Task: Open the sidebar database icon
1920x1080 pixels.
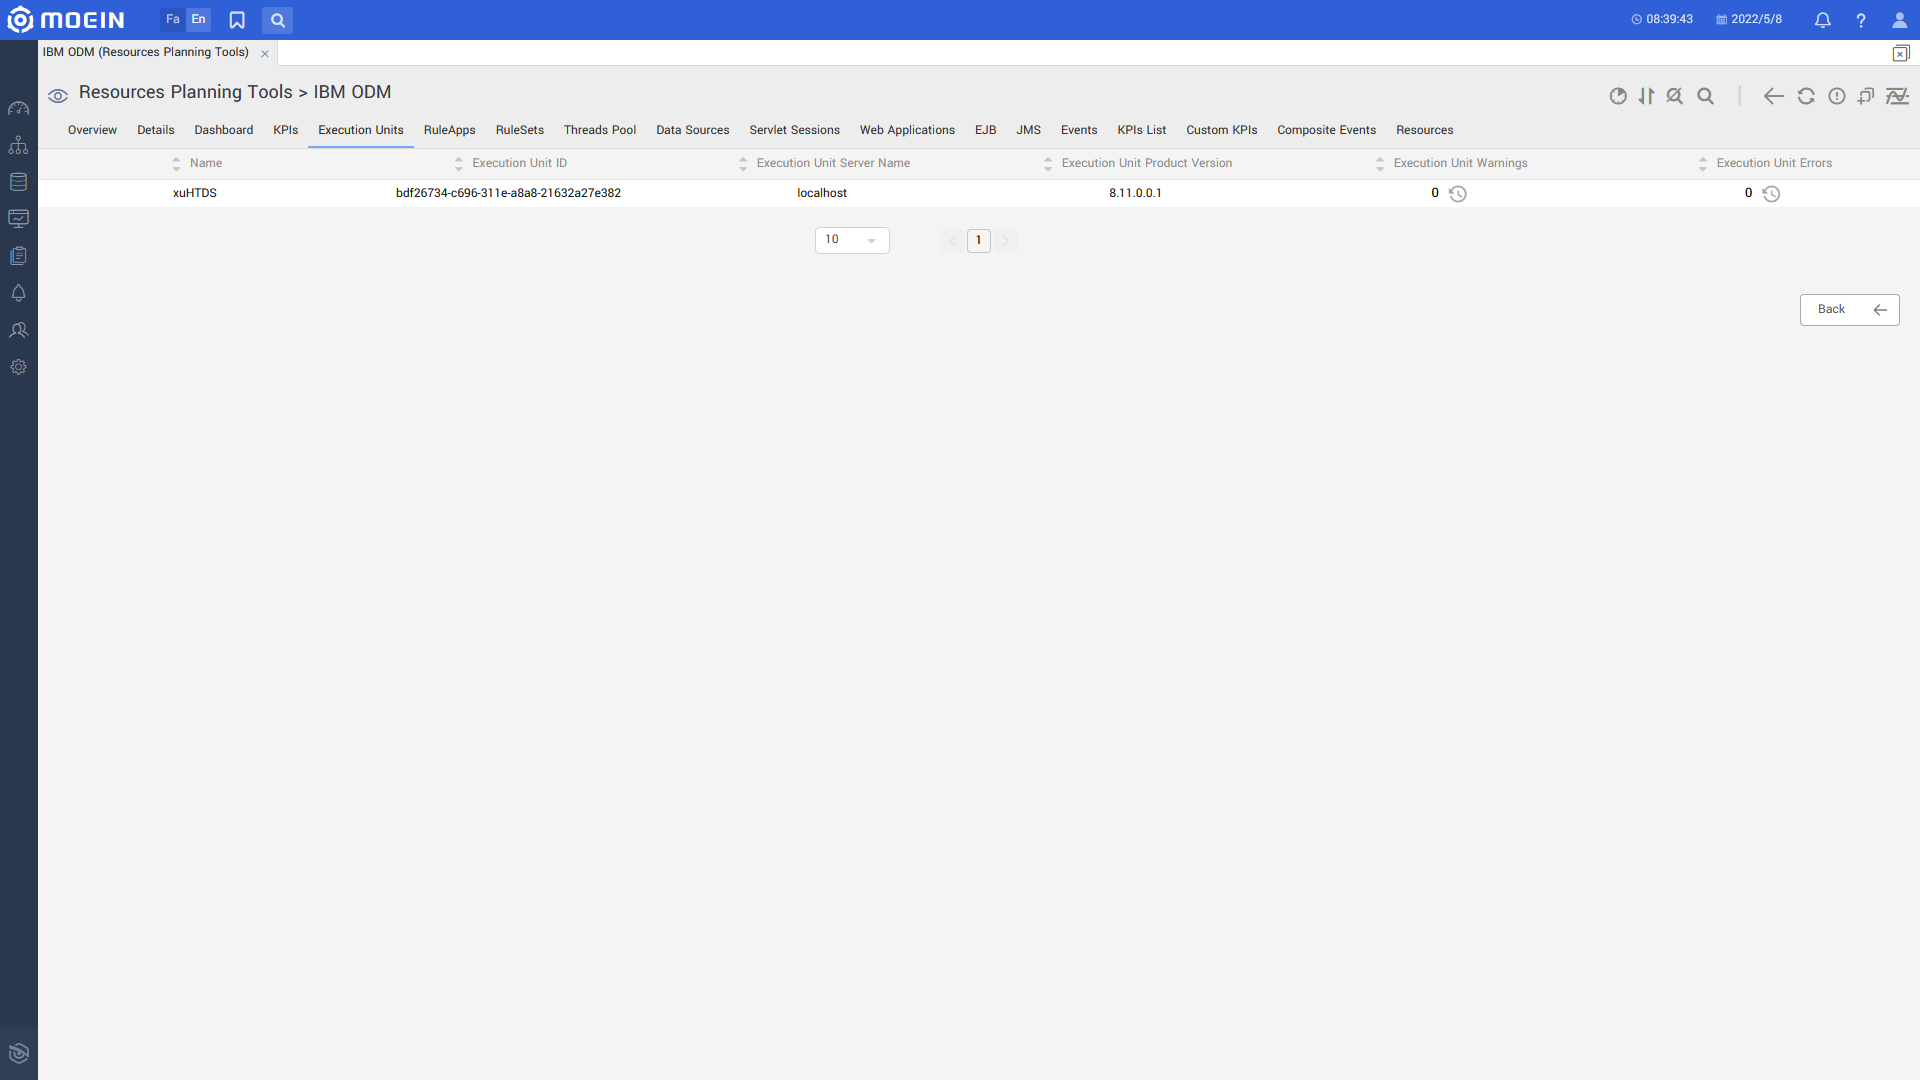Action: [18, 182]
